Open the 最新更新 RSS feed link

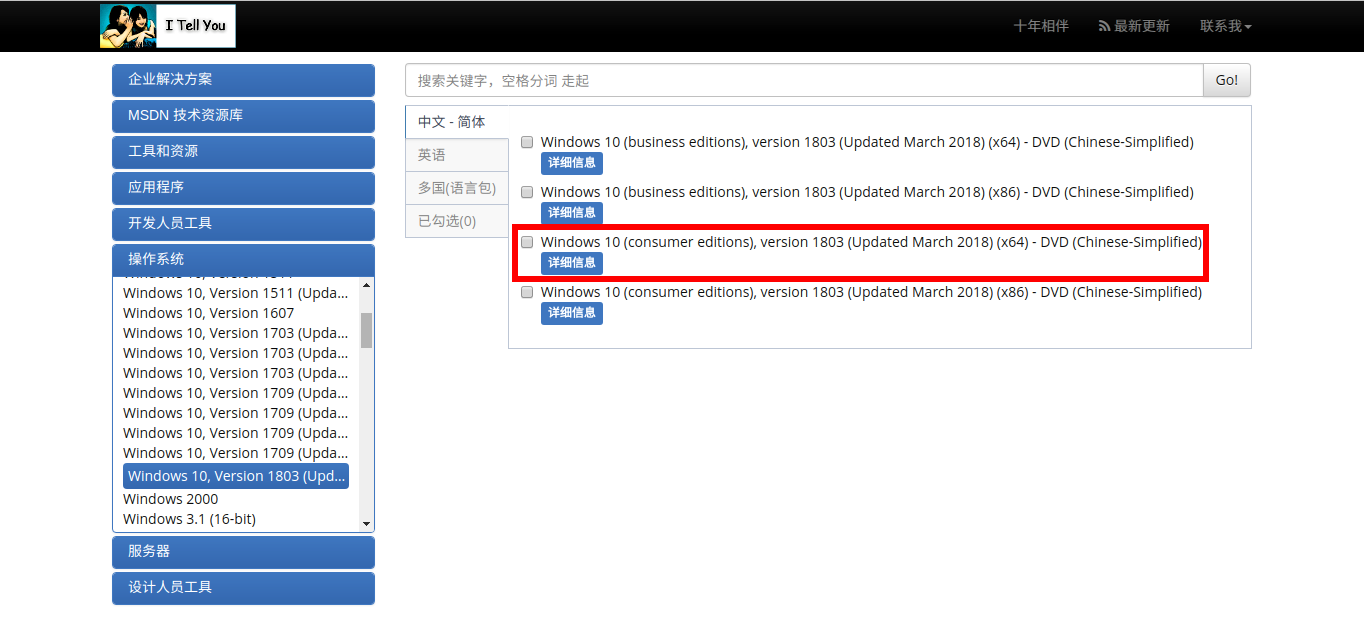(1134, 26)
